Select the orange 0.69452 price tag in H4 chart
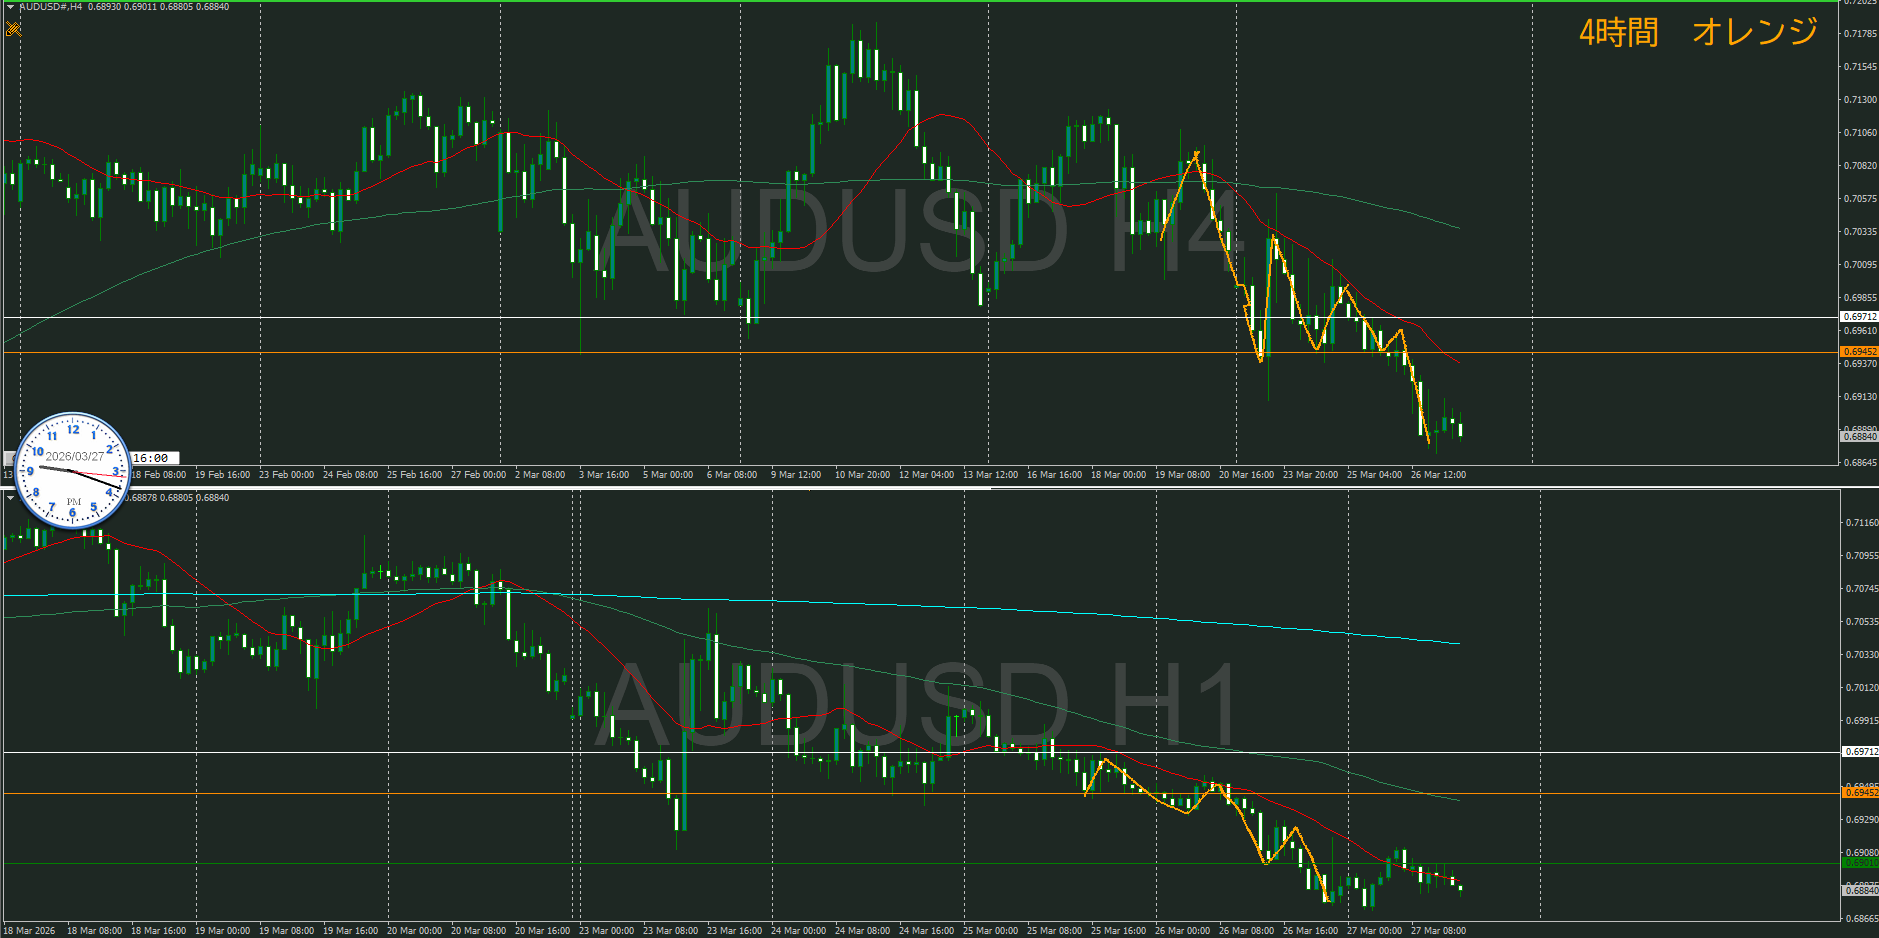 (x=1859, y=352)
